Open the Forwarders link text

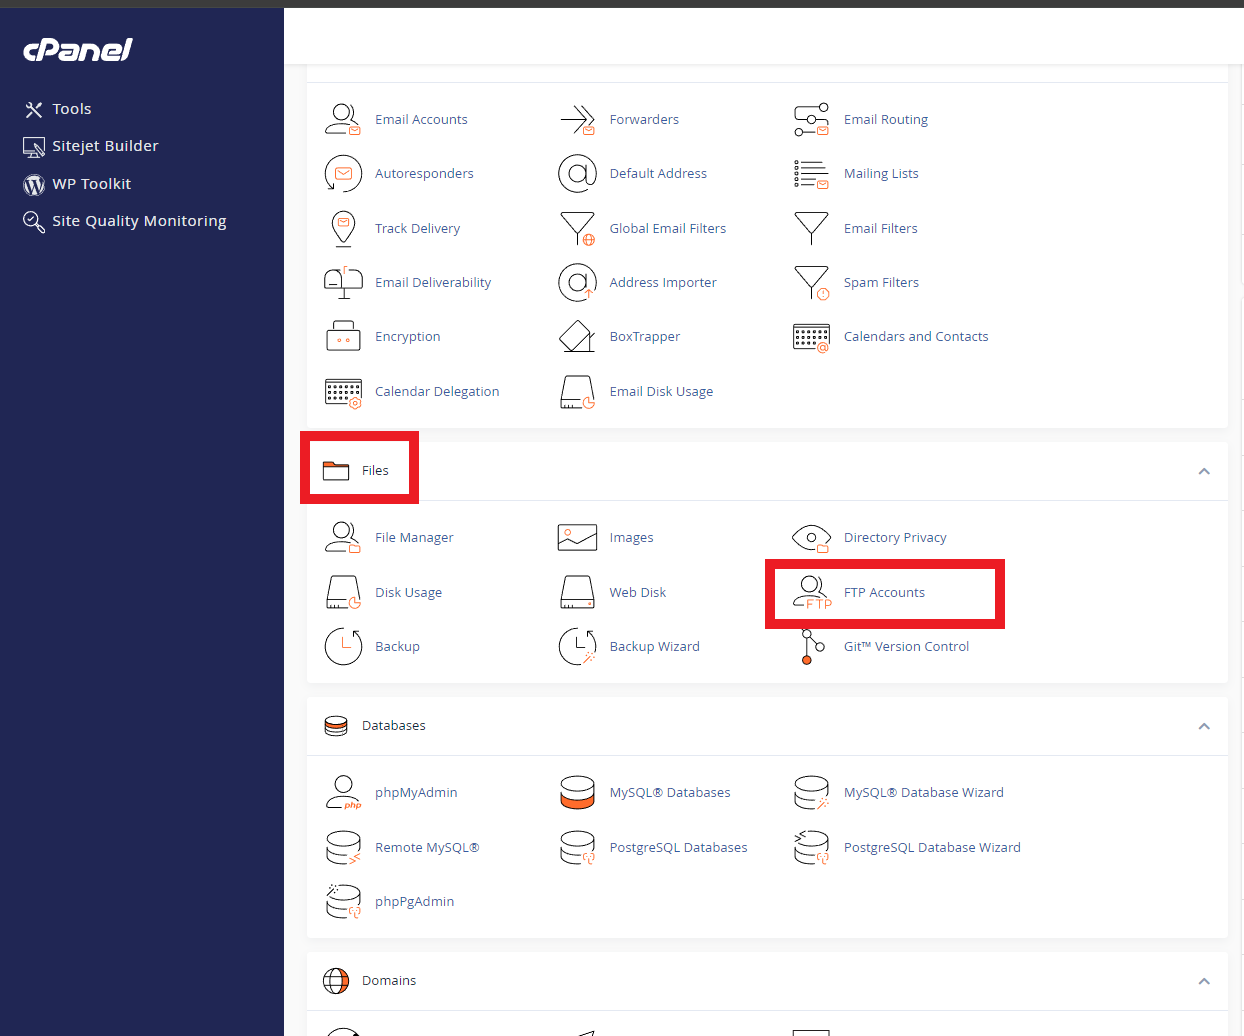pyautogui.click(x=644, y=119)
